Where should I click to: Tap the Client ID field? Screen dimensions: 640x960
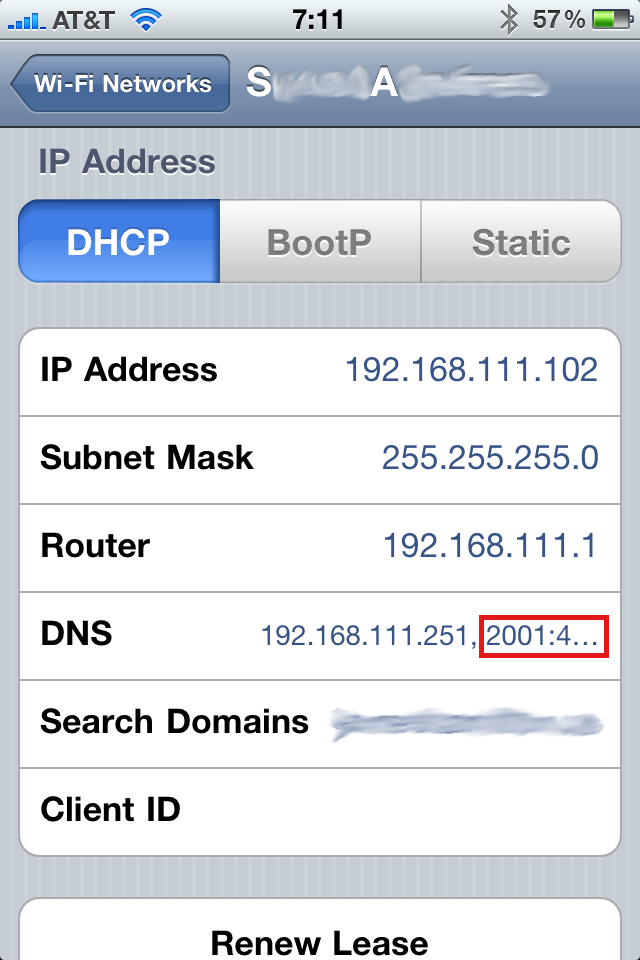pyautogui.click(x=320, y=811)
